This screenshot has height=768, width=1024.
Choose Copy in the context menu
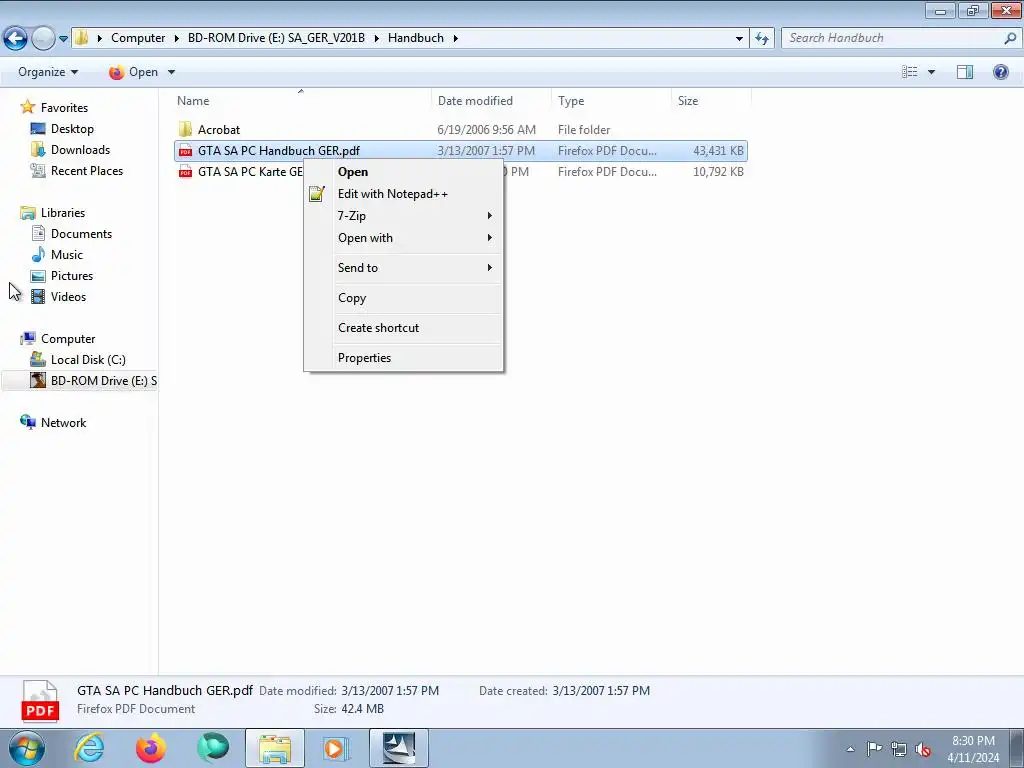coord(404,298)
